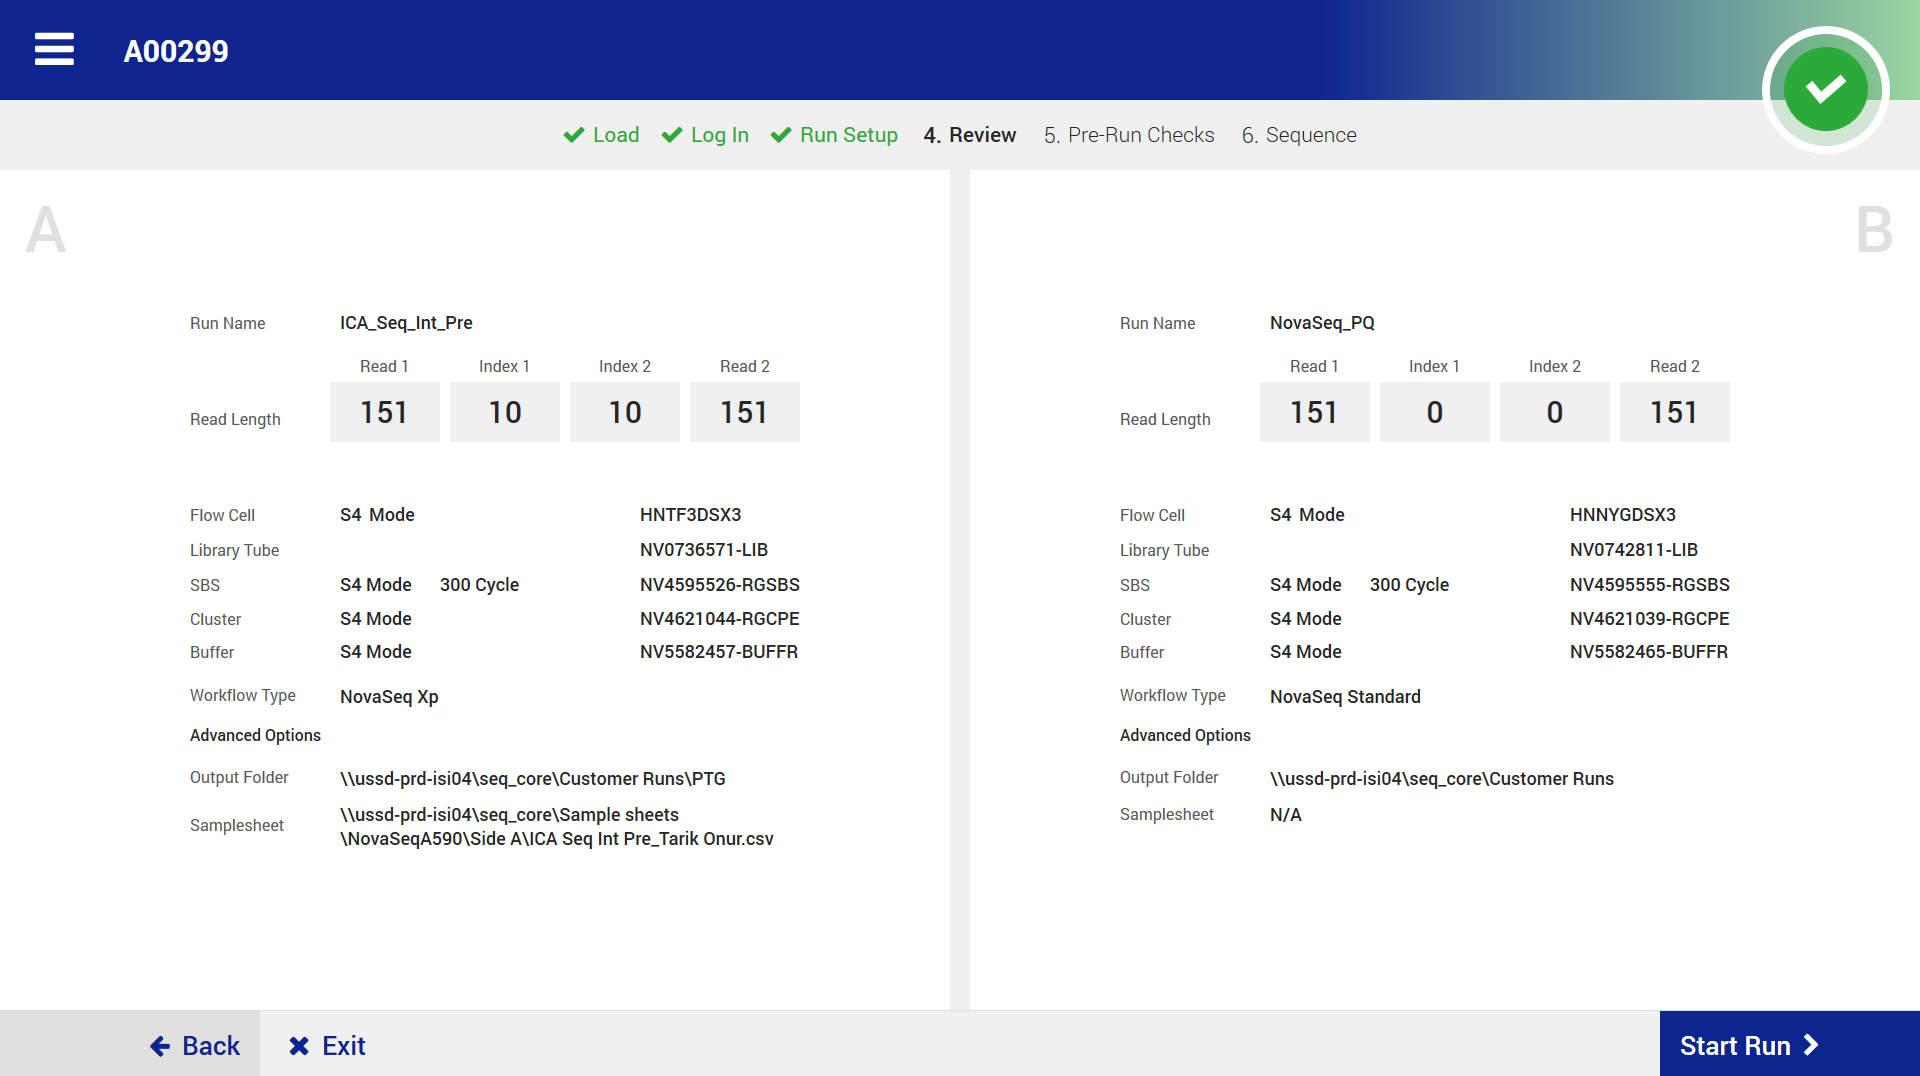
Task: Click library tube NV0736571-LIB
Action: [704, 550]
